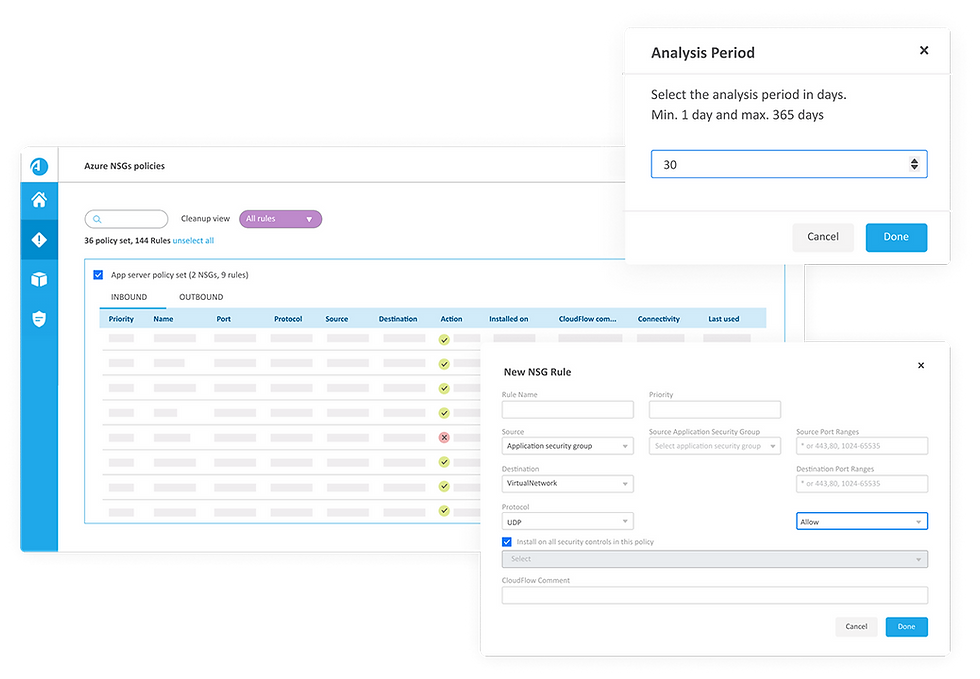Screen dimensions: 980x679
Task: Click the shield icon in the sidebar
Action: click(x=38, y=318)
